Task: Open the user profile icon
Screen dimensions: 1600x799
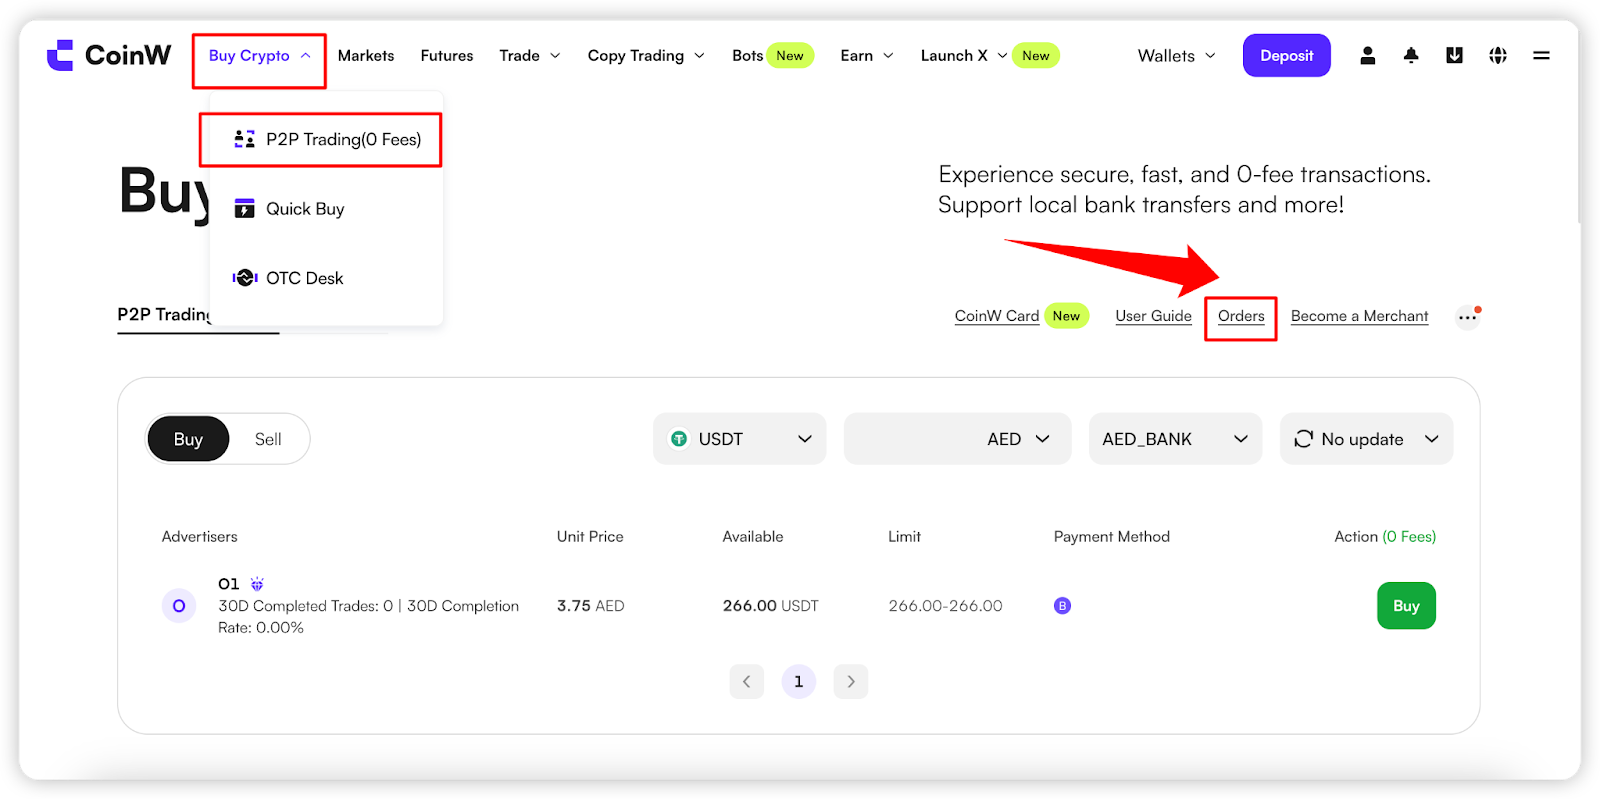Action: 1367,56
